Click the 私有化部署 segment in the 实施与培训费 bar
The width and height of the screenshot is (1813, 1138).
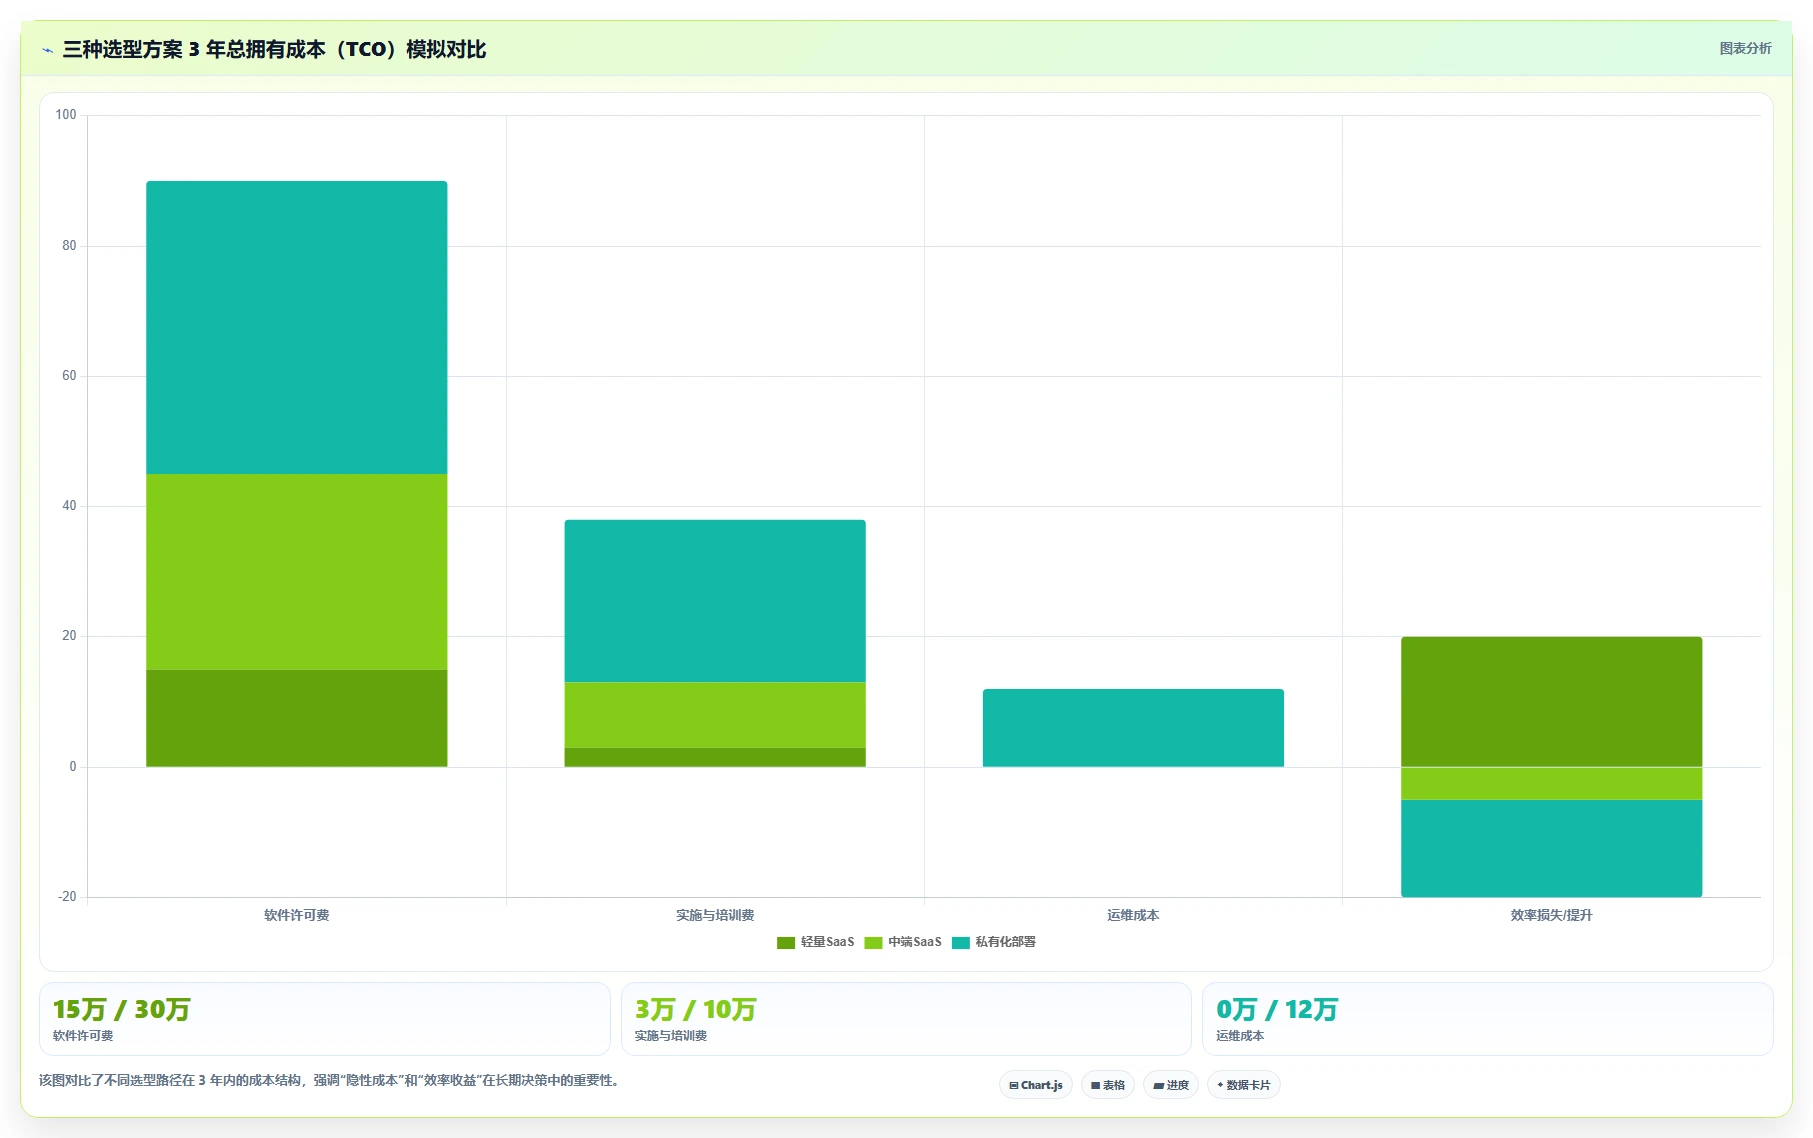[715, 601]
